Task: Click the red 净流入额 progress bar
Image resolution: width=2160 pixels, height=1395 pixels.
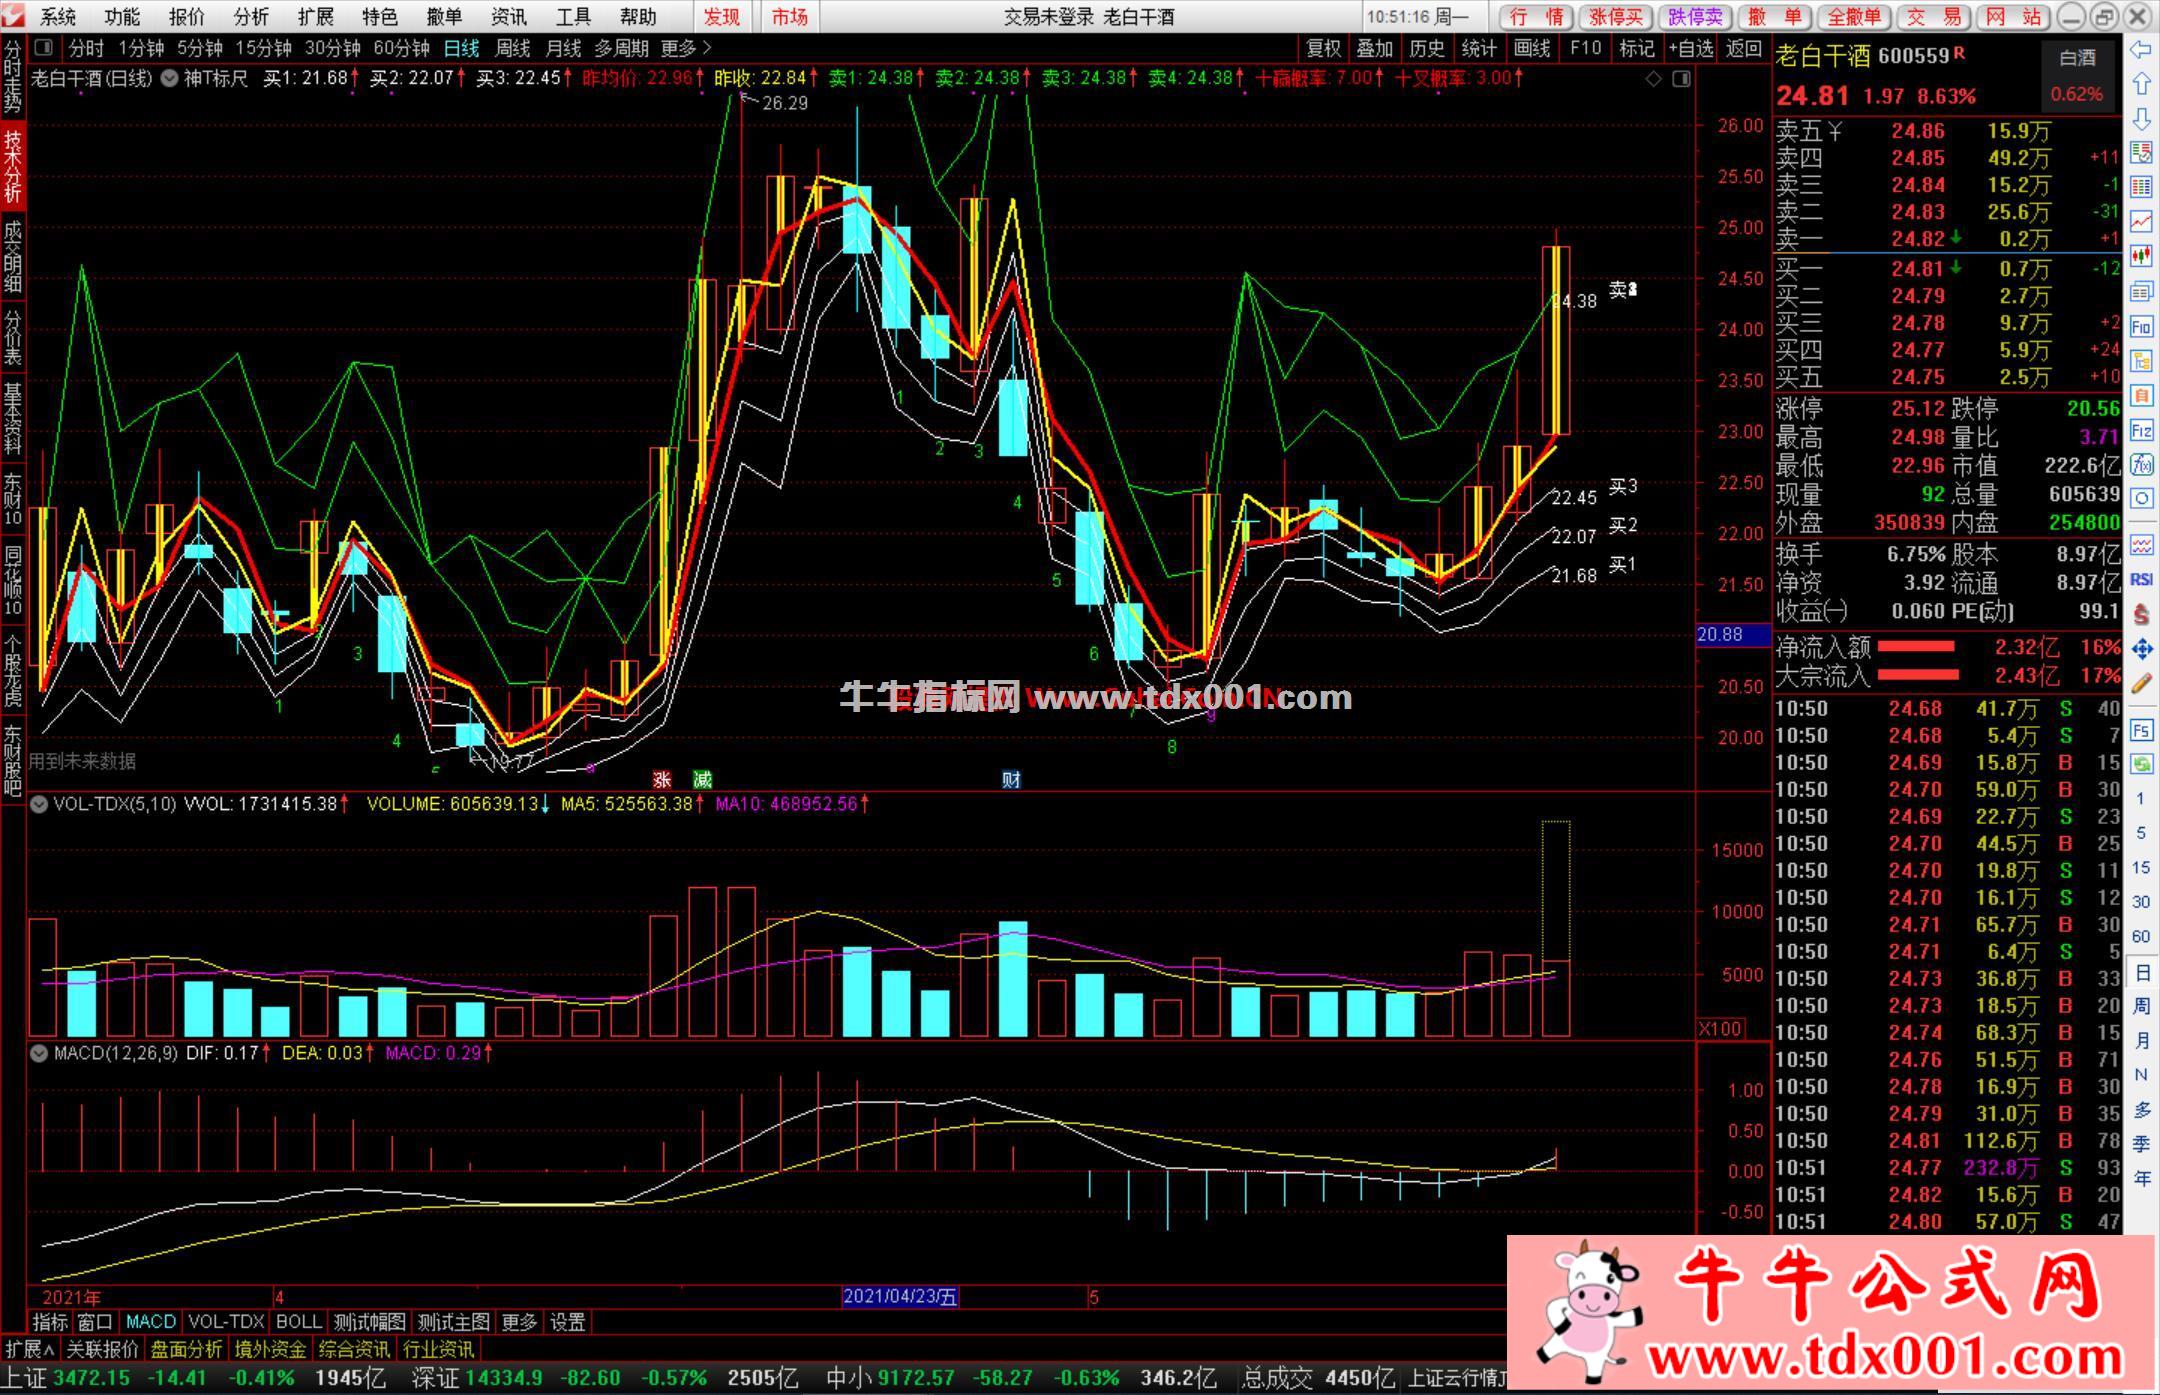Action: click(x=1915, y=647)
